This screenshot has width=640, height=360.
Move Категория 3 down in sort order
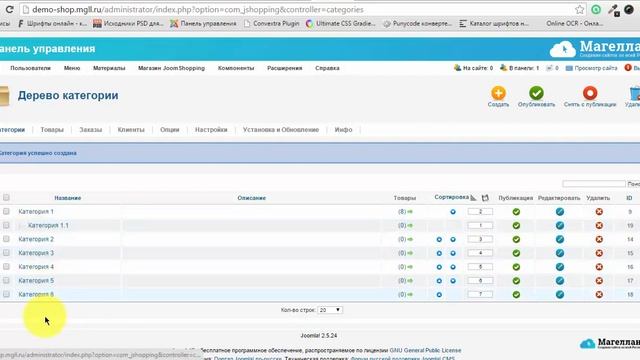(453, 253)
